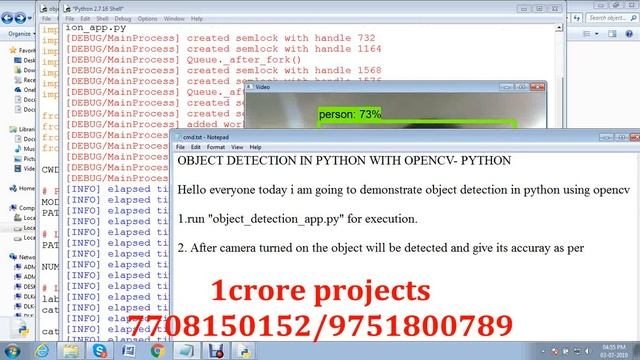Open the DESK computer under Network
This screenshot has width=640, height=360.
[25, 287]
